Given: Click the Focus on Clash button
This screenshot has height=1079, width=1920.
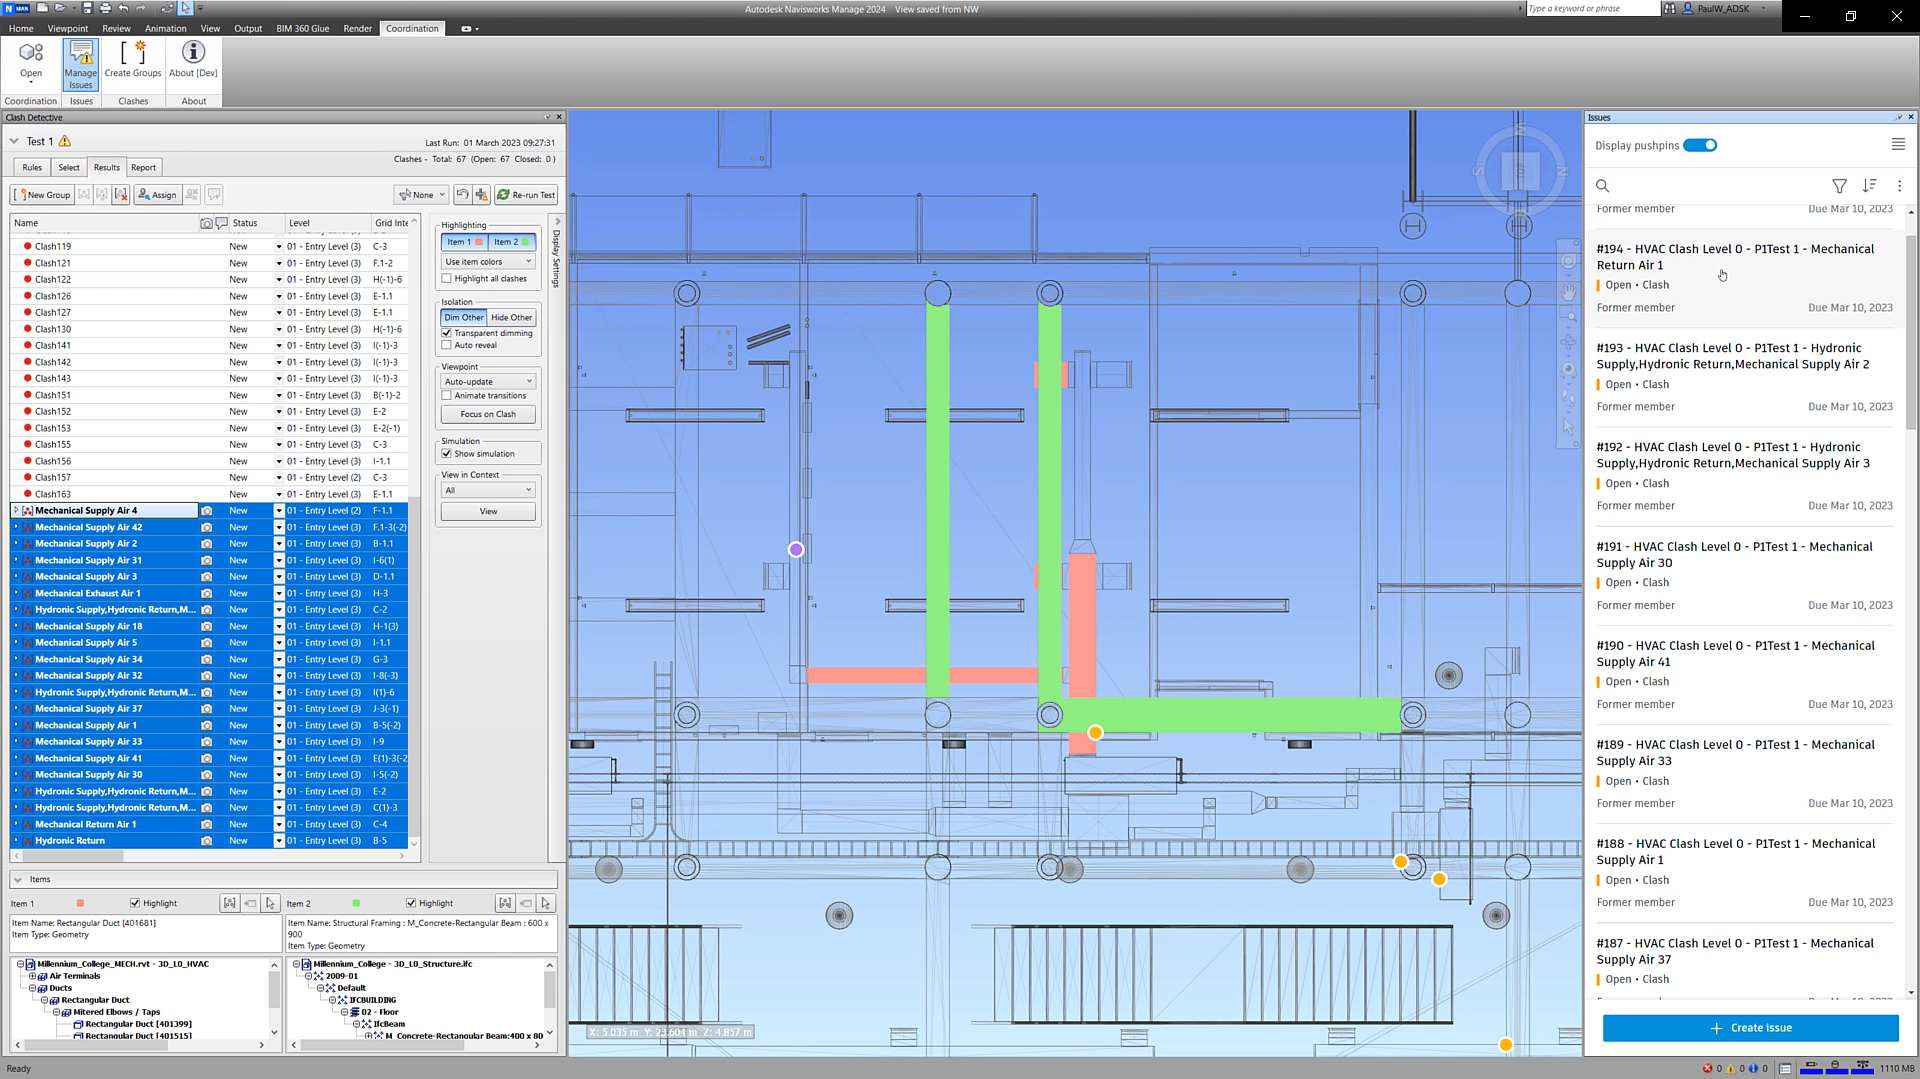Looking at the screenshot, I should (488, 415).
